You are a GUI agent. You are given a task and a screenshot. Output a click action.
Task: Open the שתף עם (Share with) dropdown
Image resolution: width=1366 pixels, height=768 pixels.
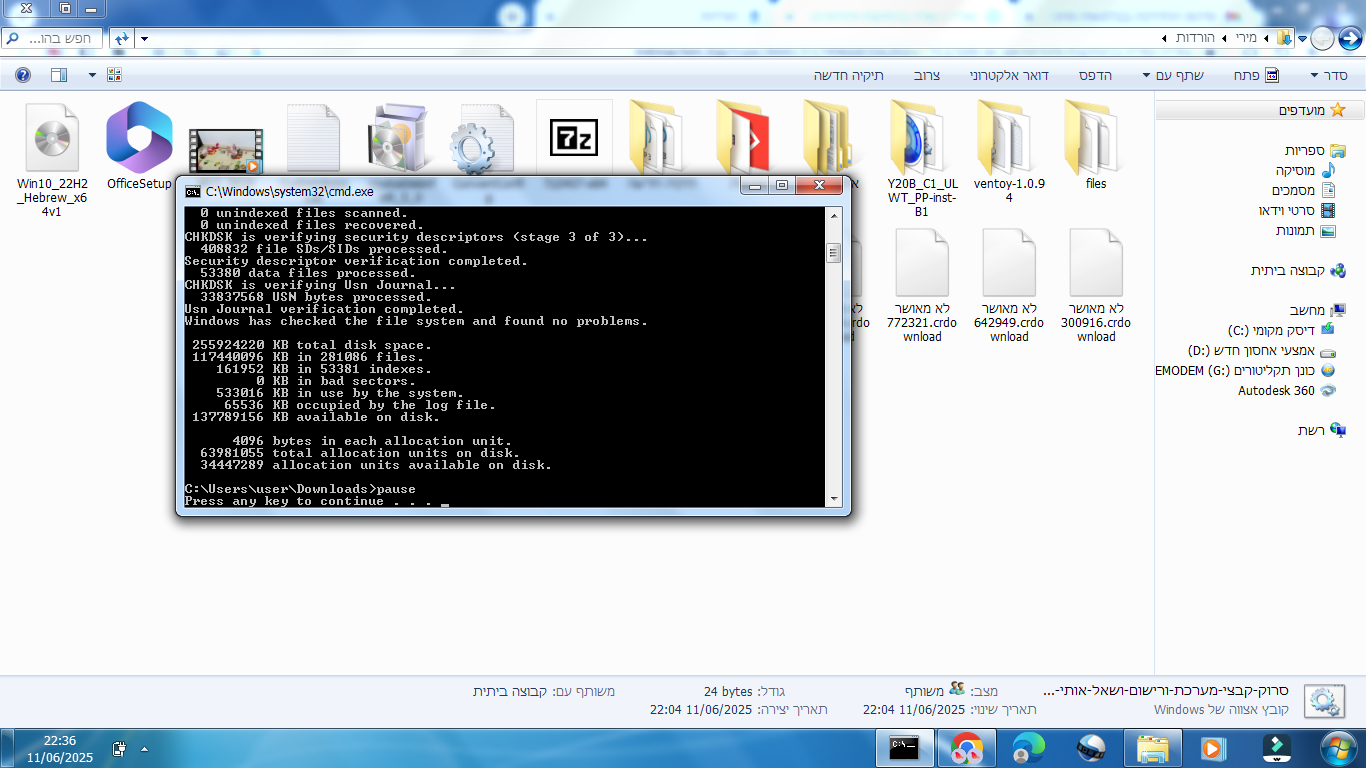[1174, 75]
